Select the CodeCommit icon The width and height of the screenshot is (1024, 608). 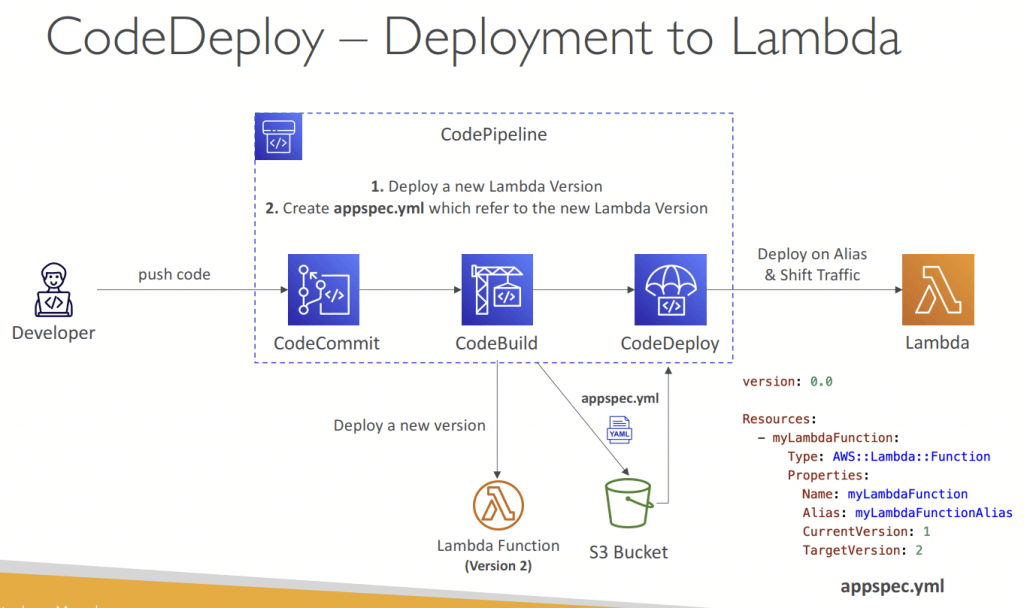[323, 289]
